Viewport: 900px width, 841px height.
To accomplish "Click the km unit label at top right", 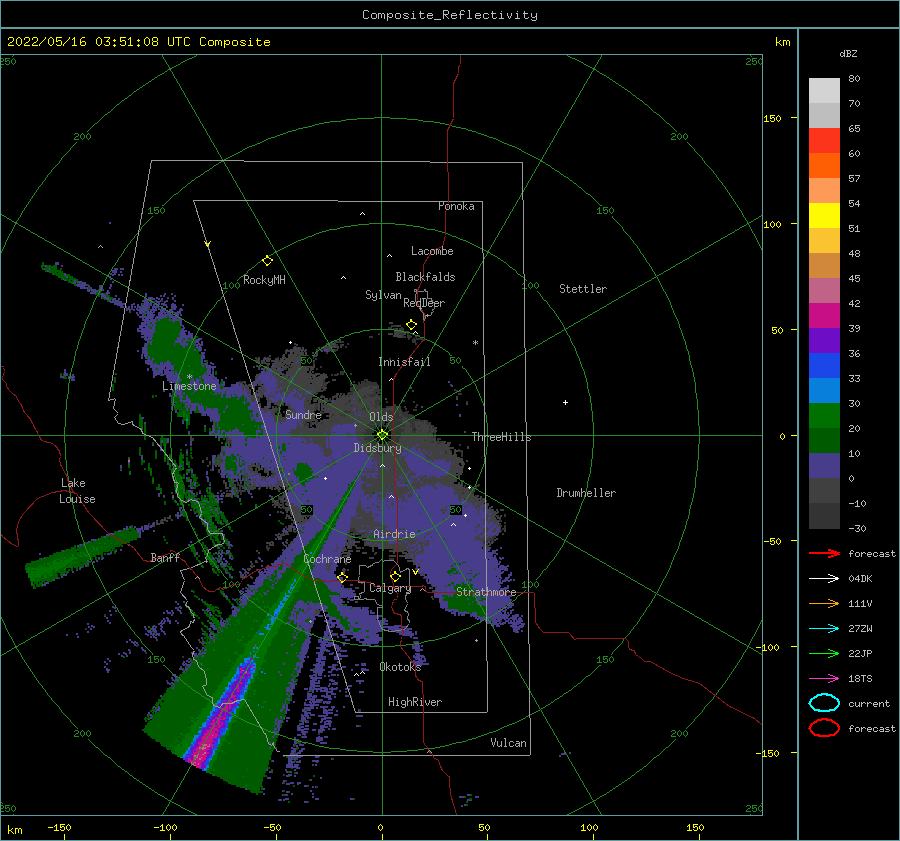I will 782,42.
